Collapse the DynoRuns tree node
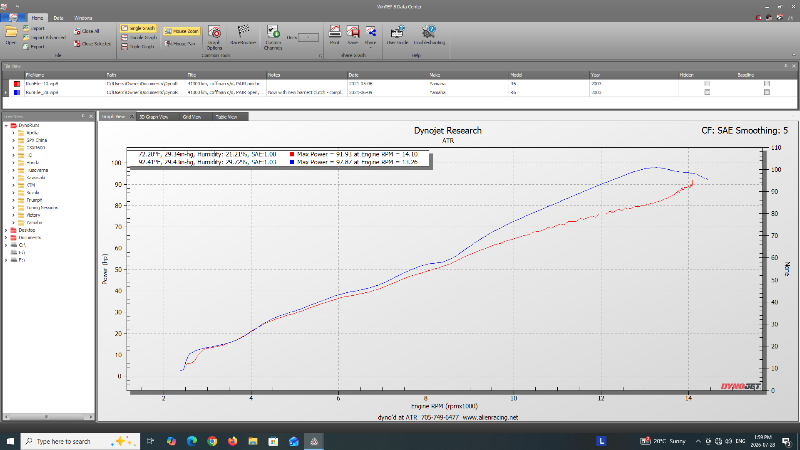 [7, 126]
